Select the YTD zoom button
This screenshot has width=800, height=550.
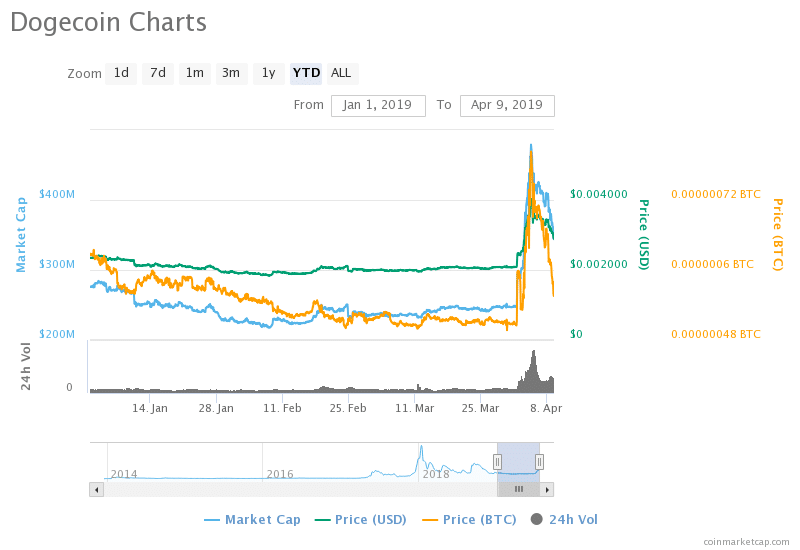306,73
